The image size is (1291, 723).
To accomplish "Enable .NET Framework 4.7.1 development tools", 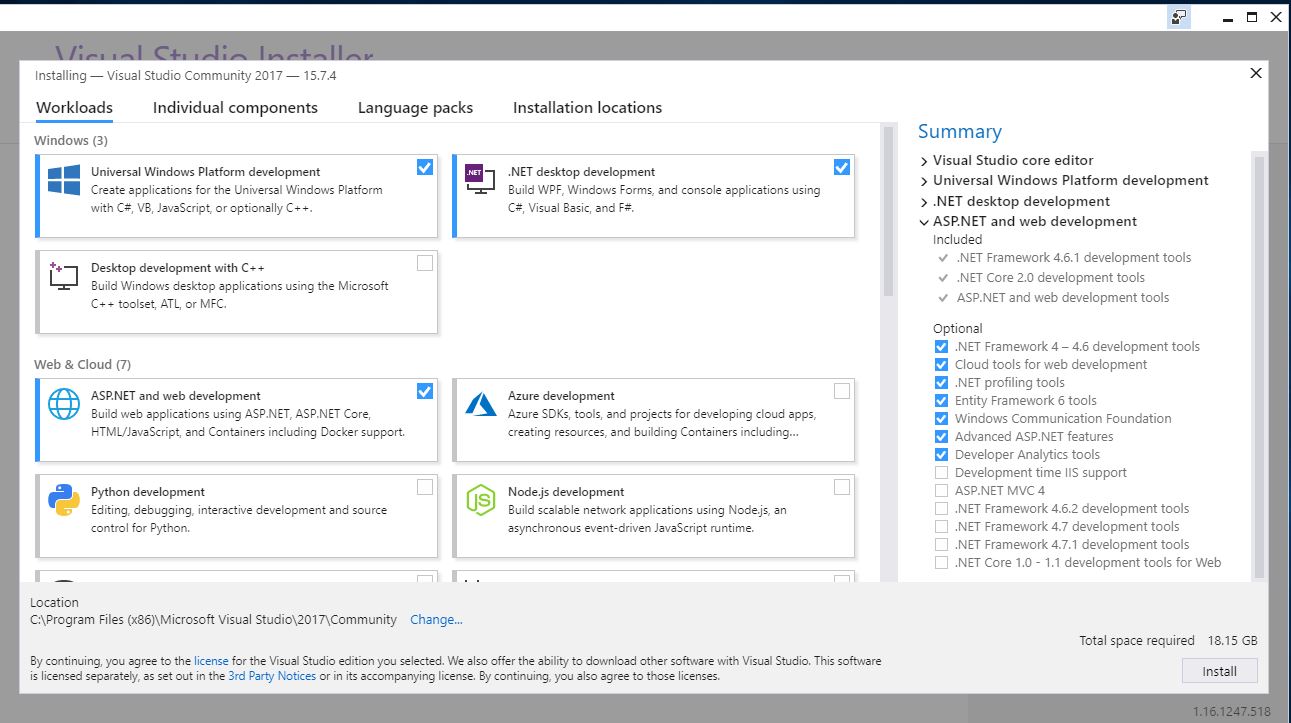I will 941,545.
